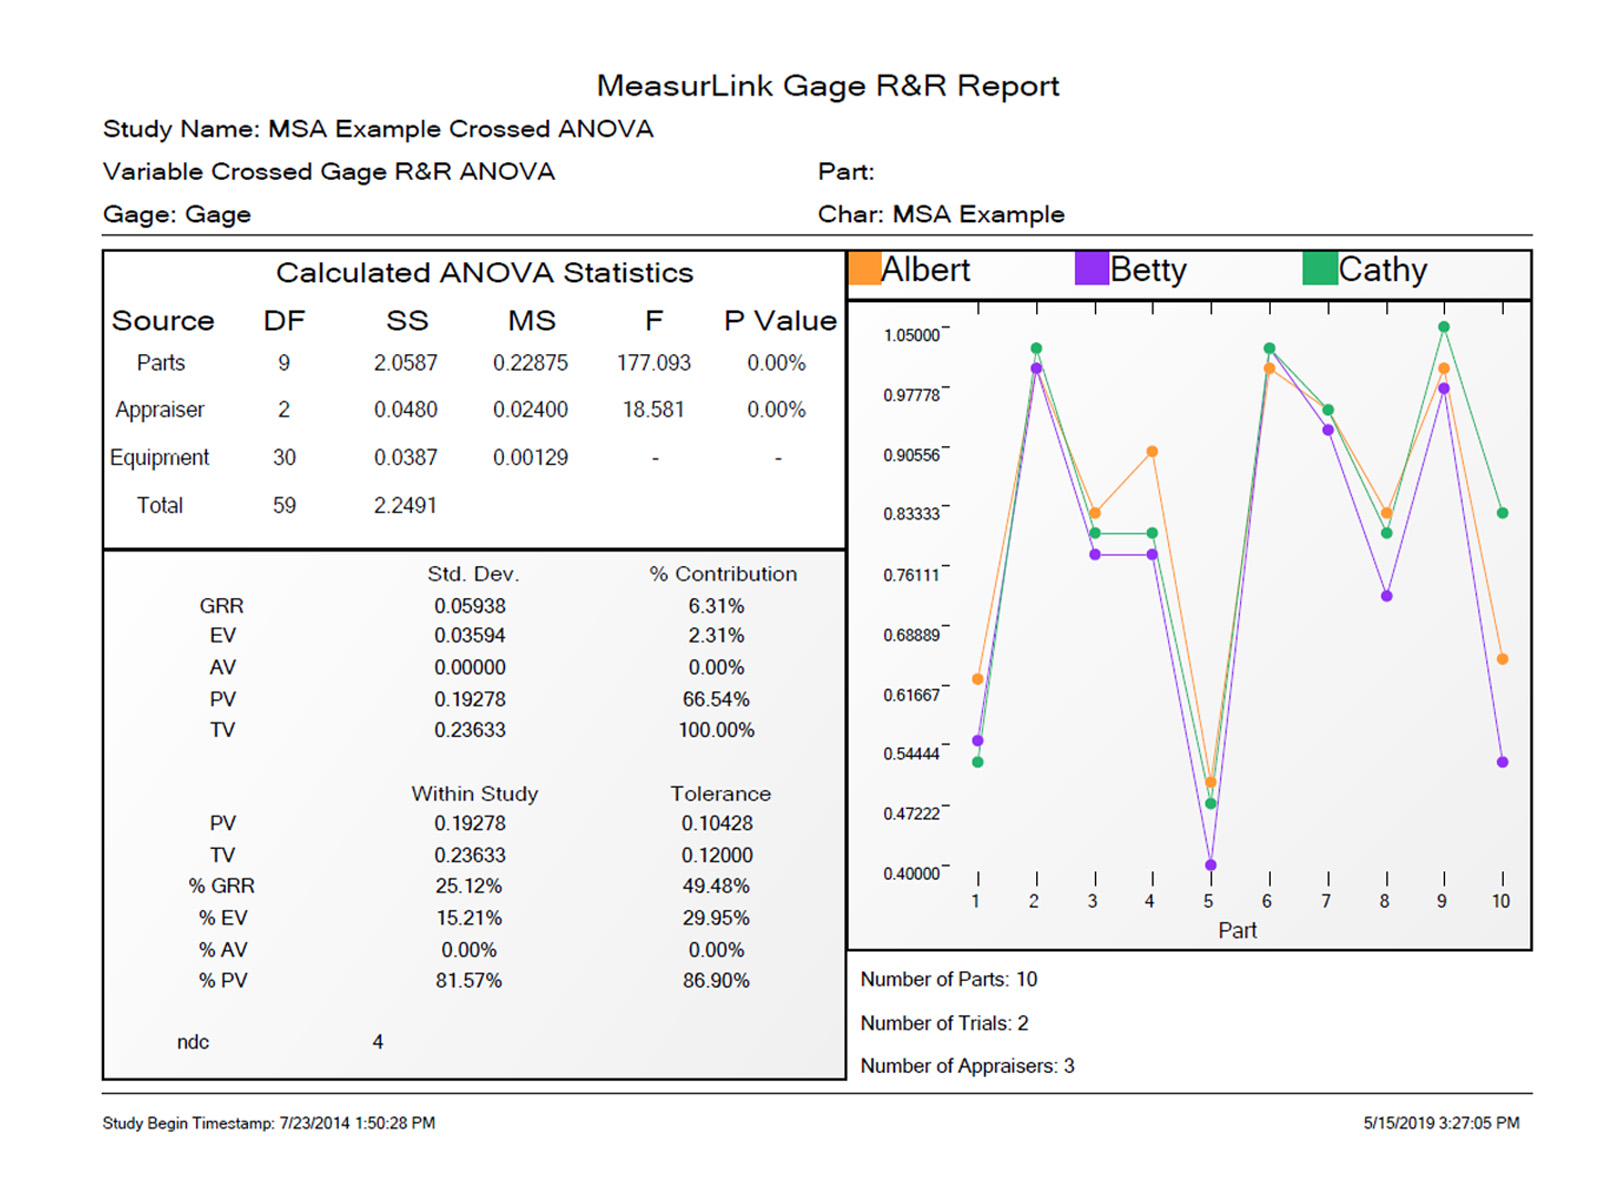Click the orange Albert legend swatch
Image resolution: width=1600 pixels, height=1200 pixels.
click(x=864, y=269)
